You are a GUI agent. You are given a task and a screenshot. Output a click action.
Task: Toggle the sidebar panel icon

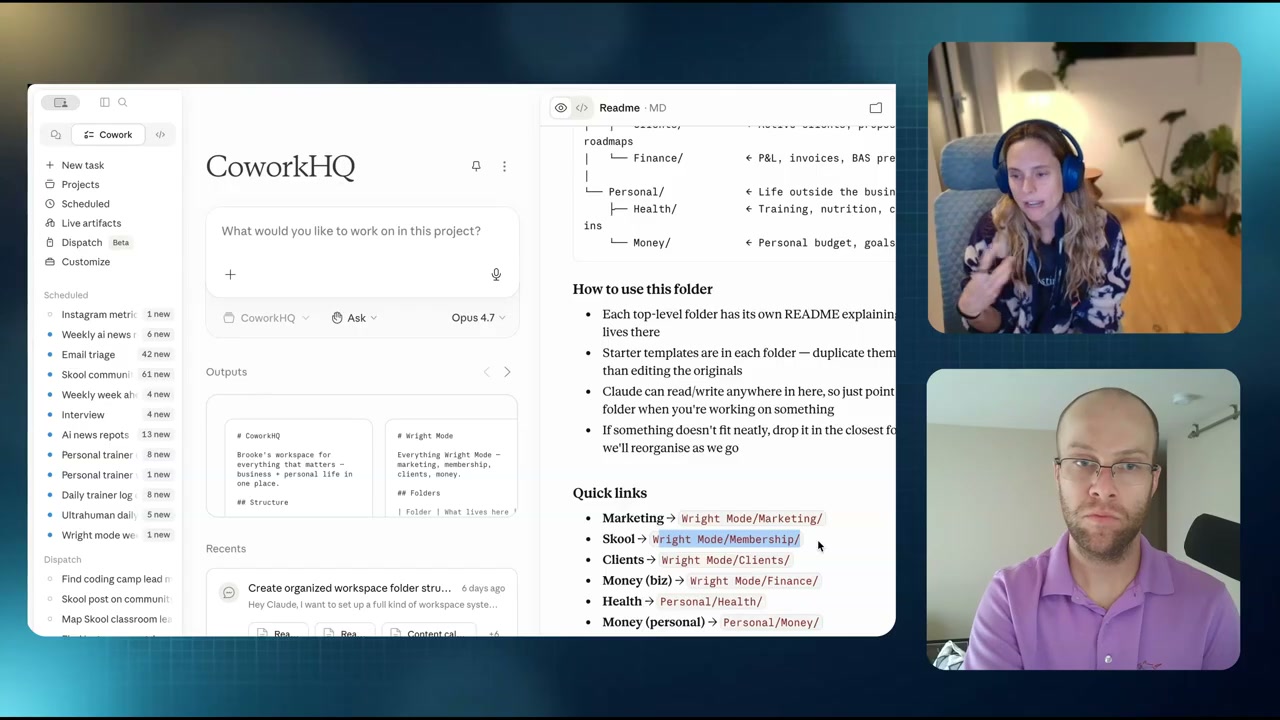coord(105,102)
